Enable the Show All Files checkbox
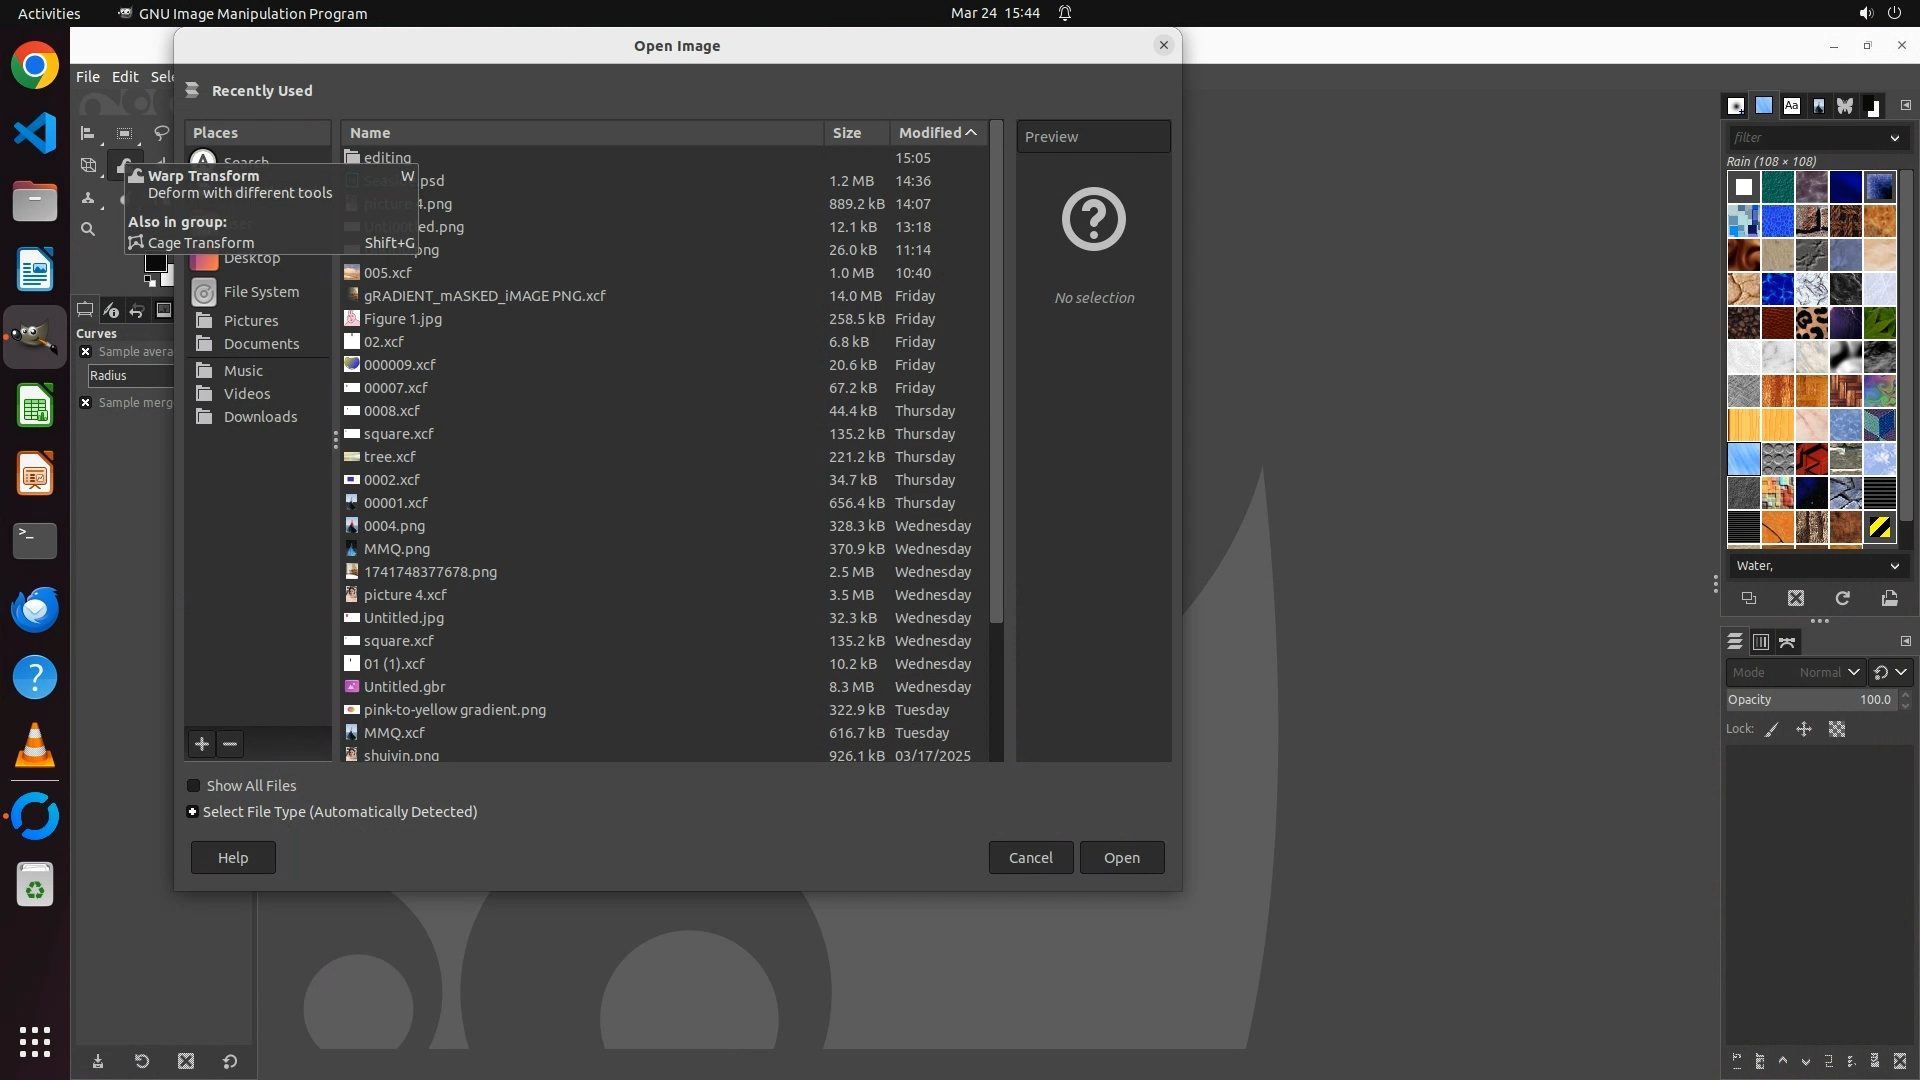The height and width of the screenshot is (1080, 1920). (194, 786)
